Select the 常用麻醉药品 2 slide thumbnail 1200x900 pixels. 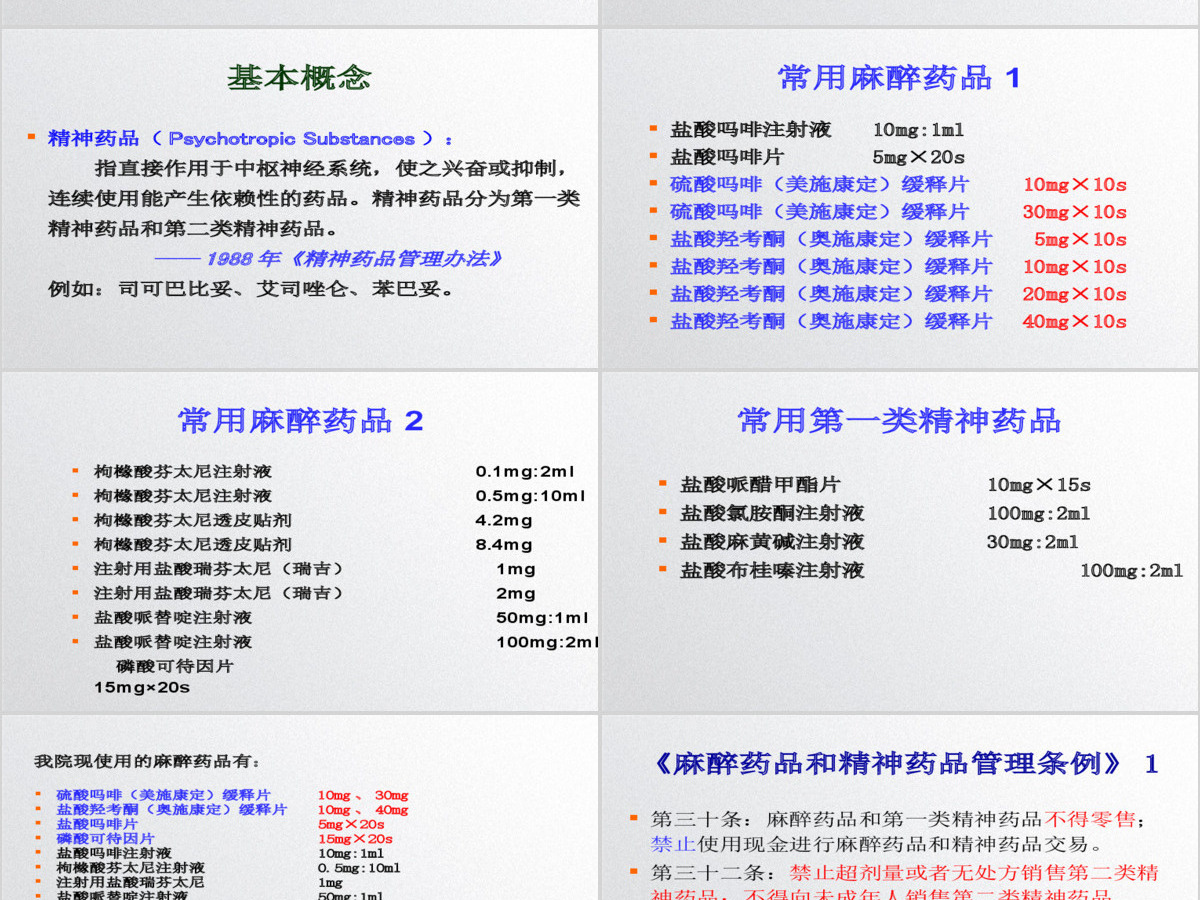tap(299, 541)
